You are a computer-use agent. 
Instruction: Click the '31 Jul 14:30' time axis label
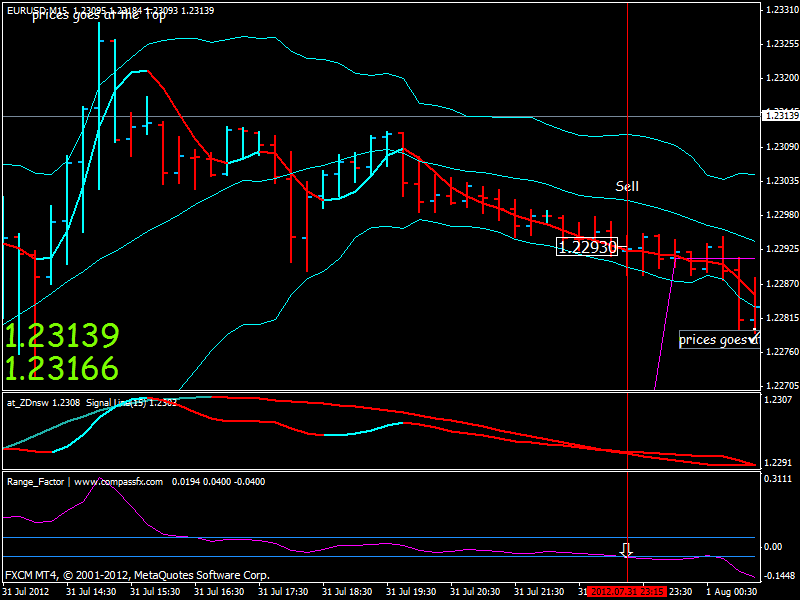(x=91, y=592)
